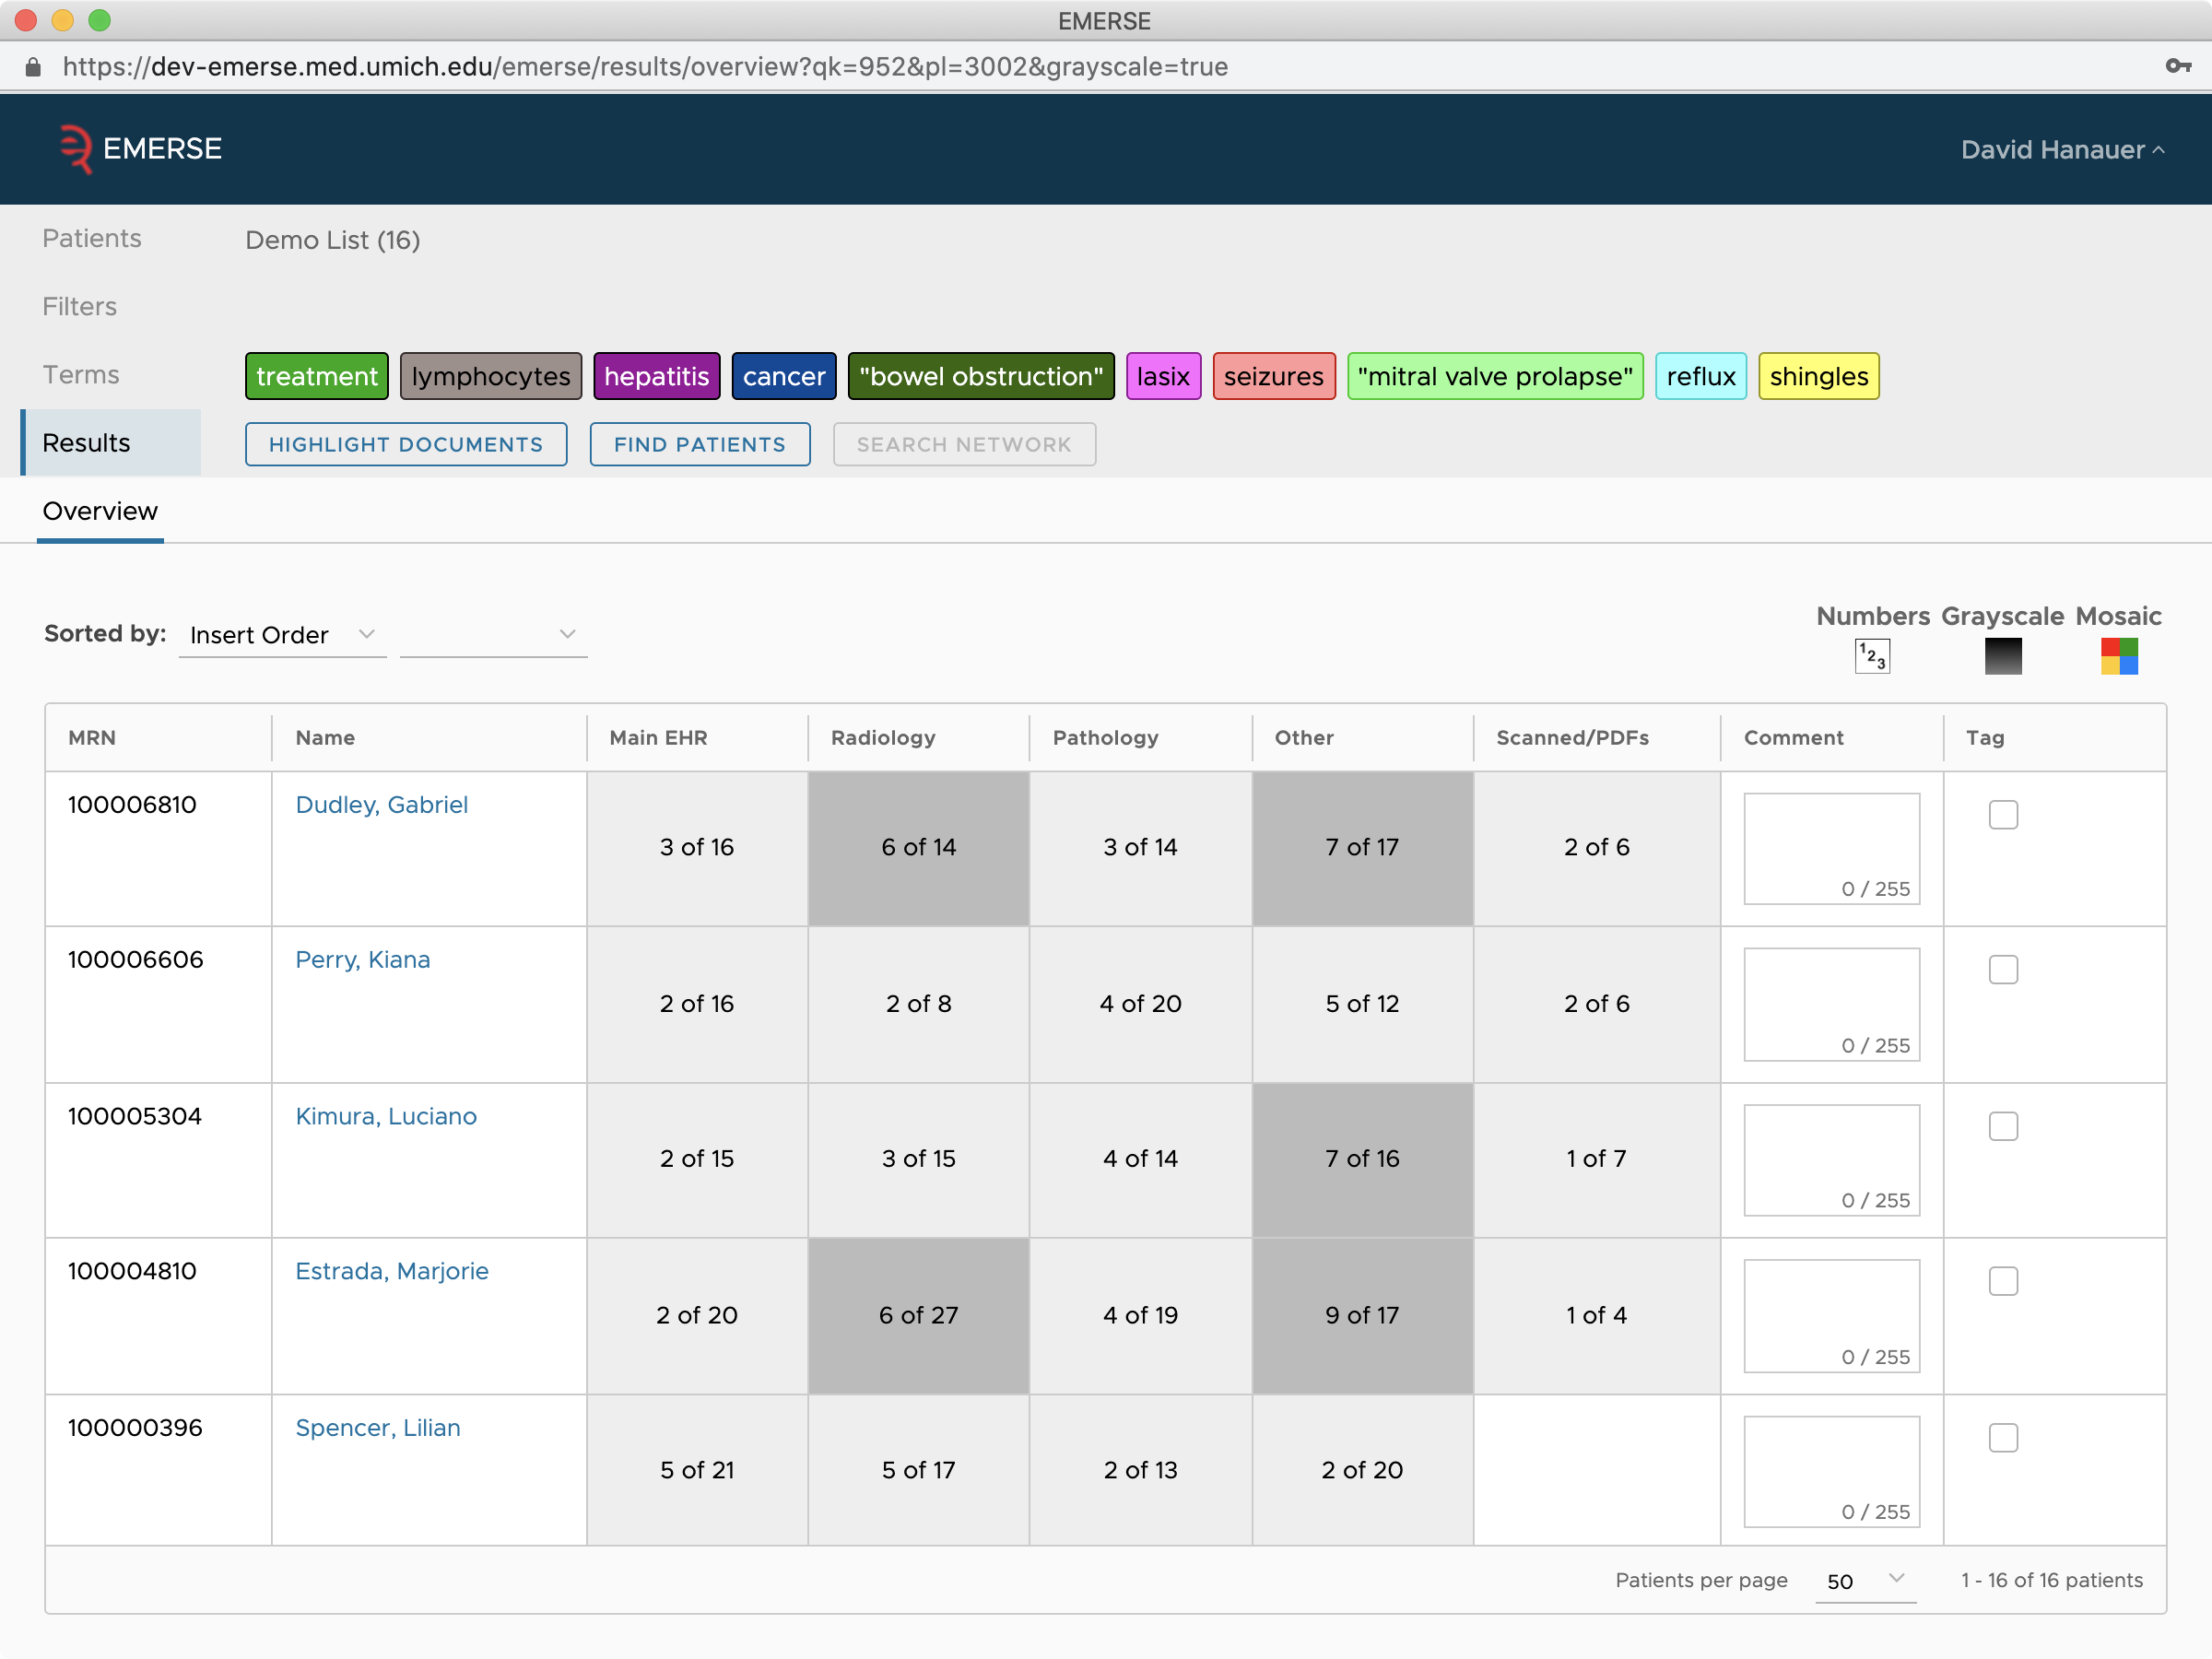Click the cancer term colored icon
This screenshot has height=1659, width=2212.
pyautogui.click(x=782, y=376)
